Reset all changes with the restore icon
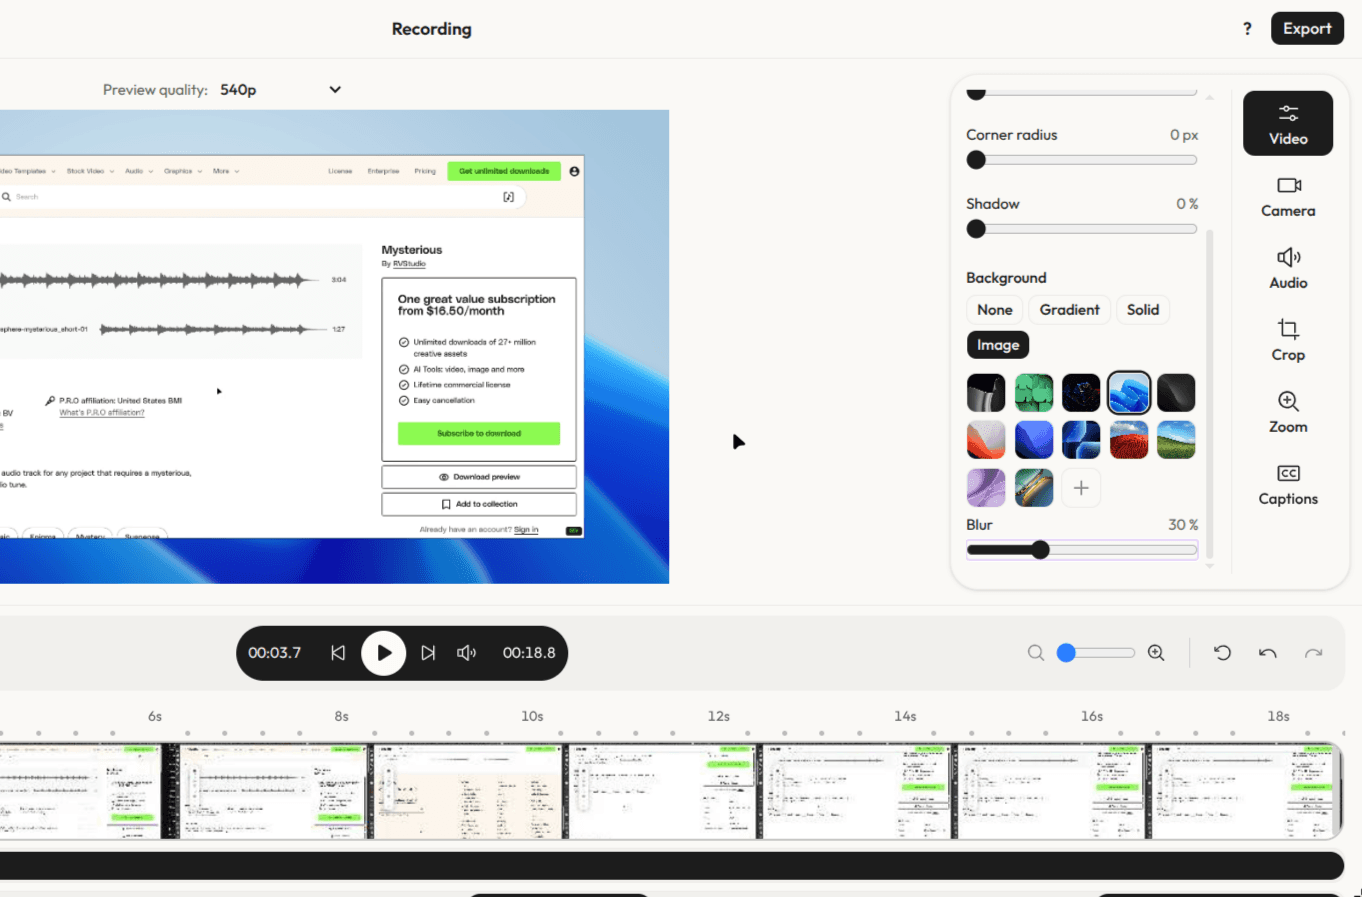 [1222, 653]
